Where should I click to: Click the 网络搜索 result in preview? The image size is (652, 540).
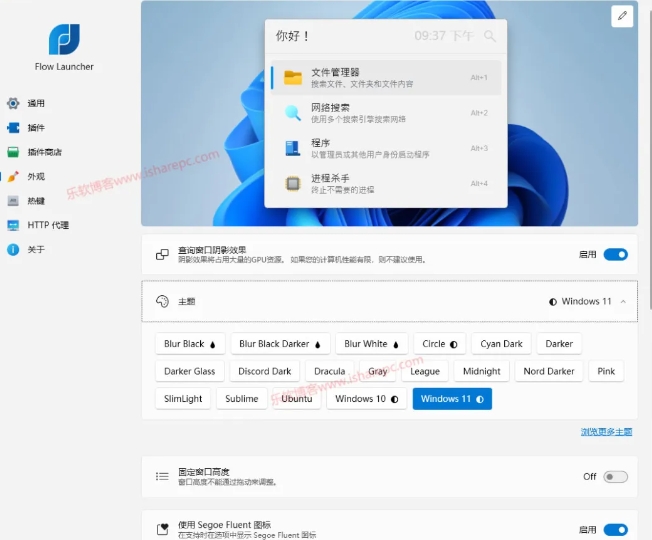[x=386, y=113]
